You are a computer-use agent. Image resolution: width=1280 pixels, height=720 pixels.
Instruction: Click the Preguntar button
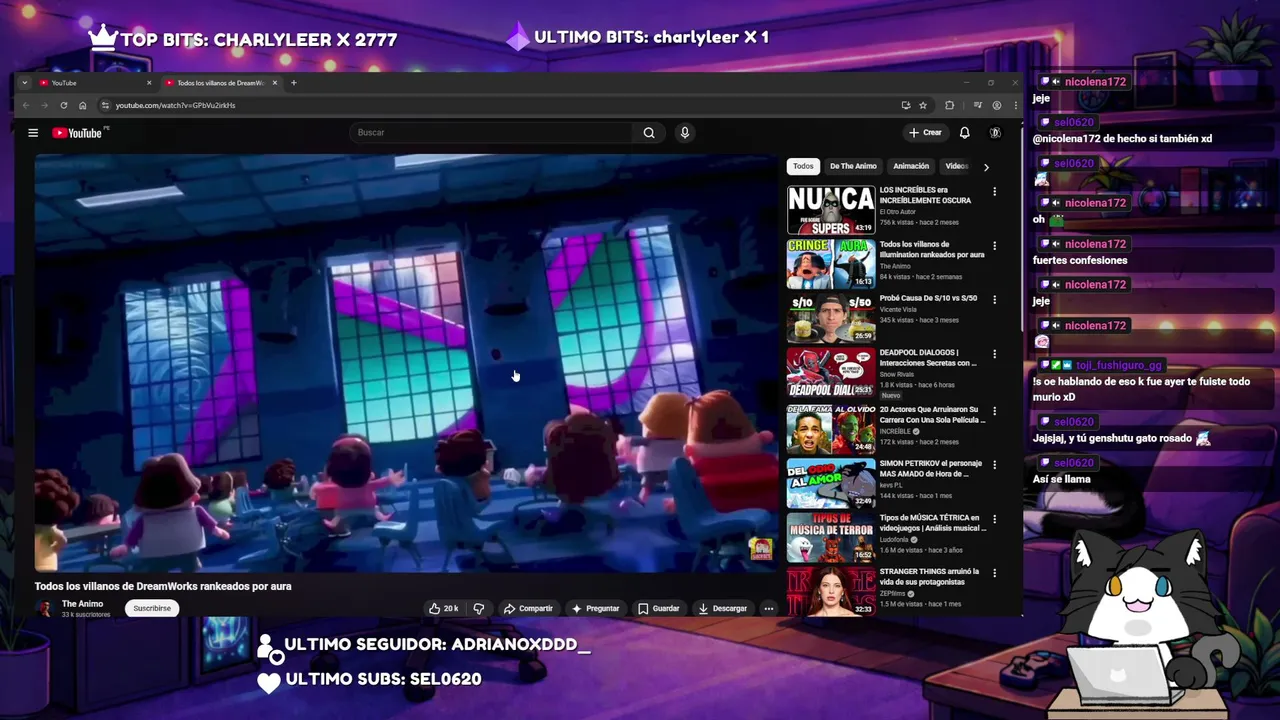pos(595,608)
